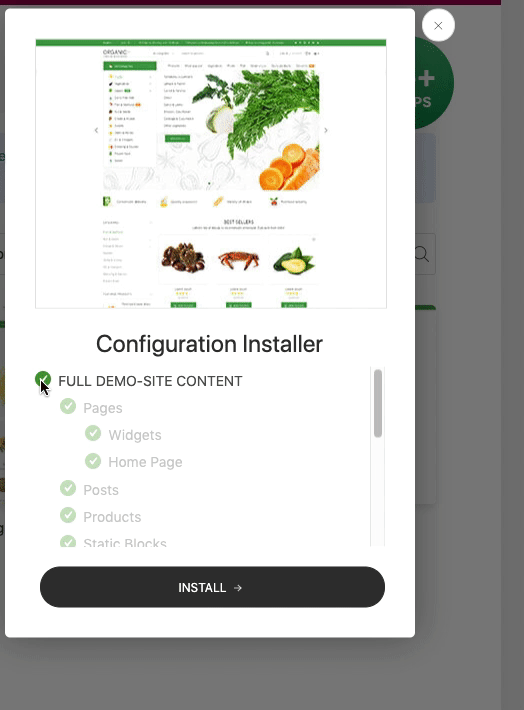Viewport: 524px width, 710px height.
Task: Uncheck the Pages option
Action: coord(68,406)
